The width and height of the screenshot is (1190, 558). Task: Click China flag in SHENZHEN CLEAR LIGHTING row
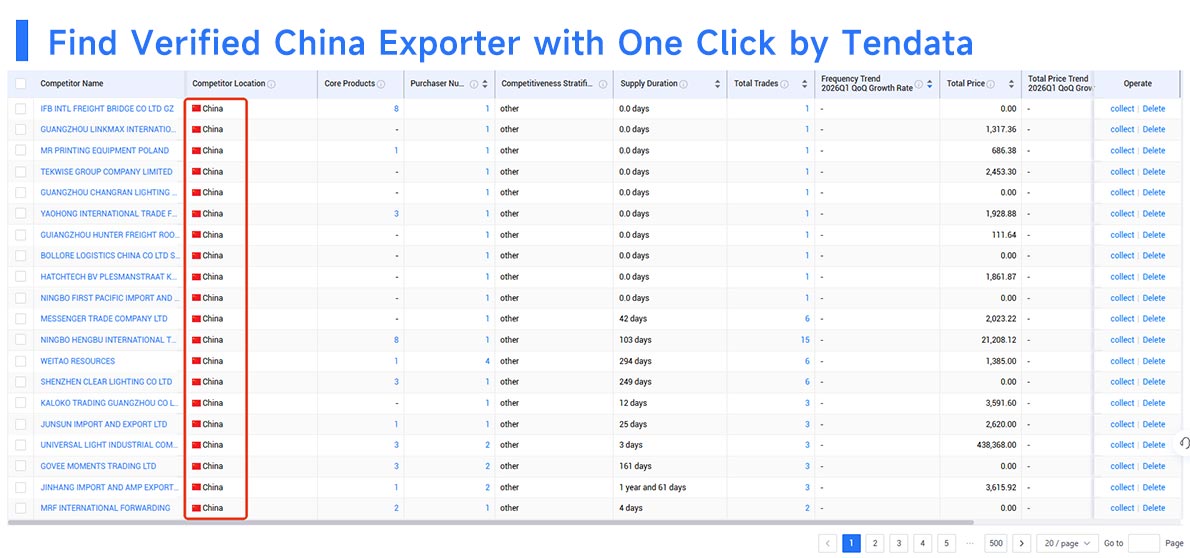pos(197,382)
